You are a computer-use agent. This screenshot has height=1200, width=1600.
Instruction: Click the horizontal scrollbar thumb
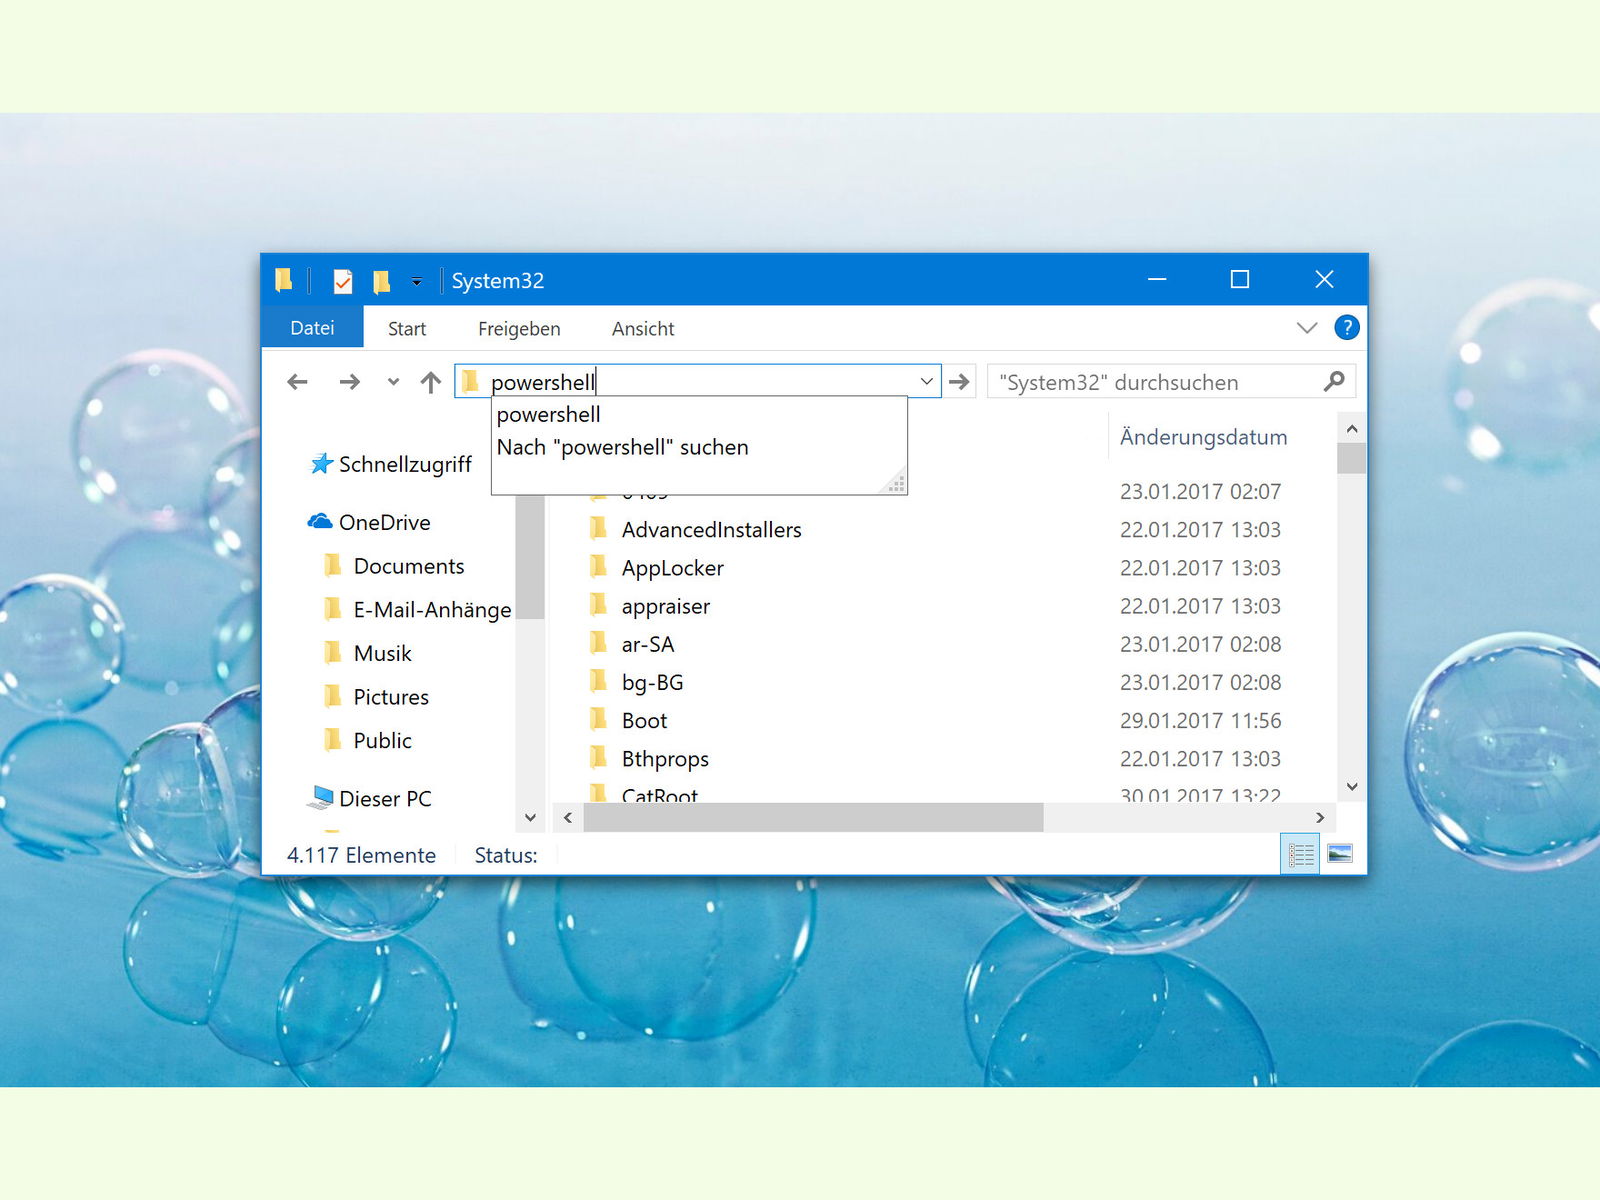[x=813, y=818]
